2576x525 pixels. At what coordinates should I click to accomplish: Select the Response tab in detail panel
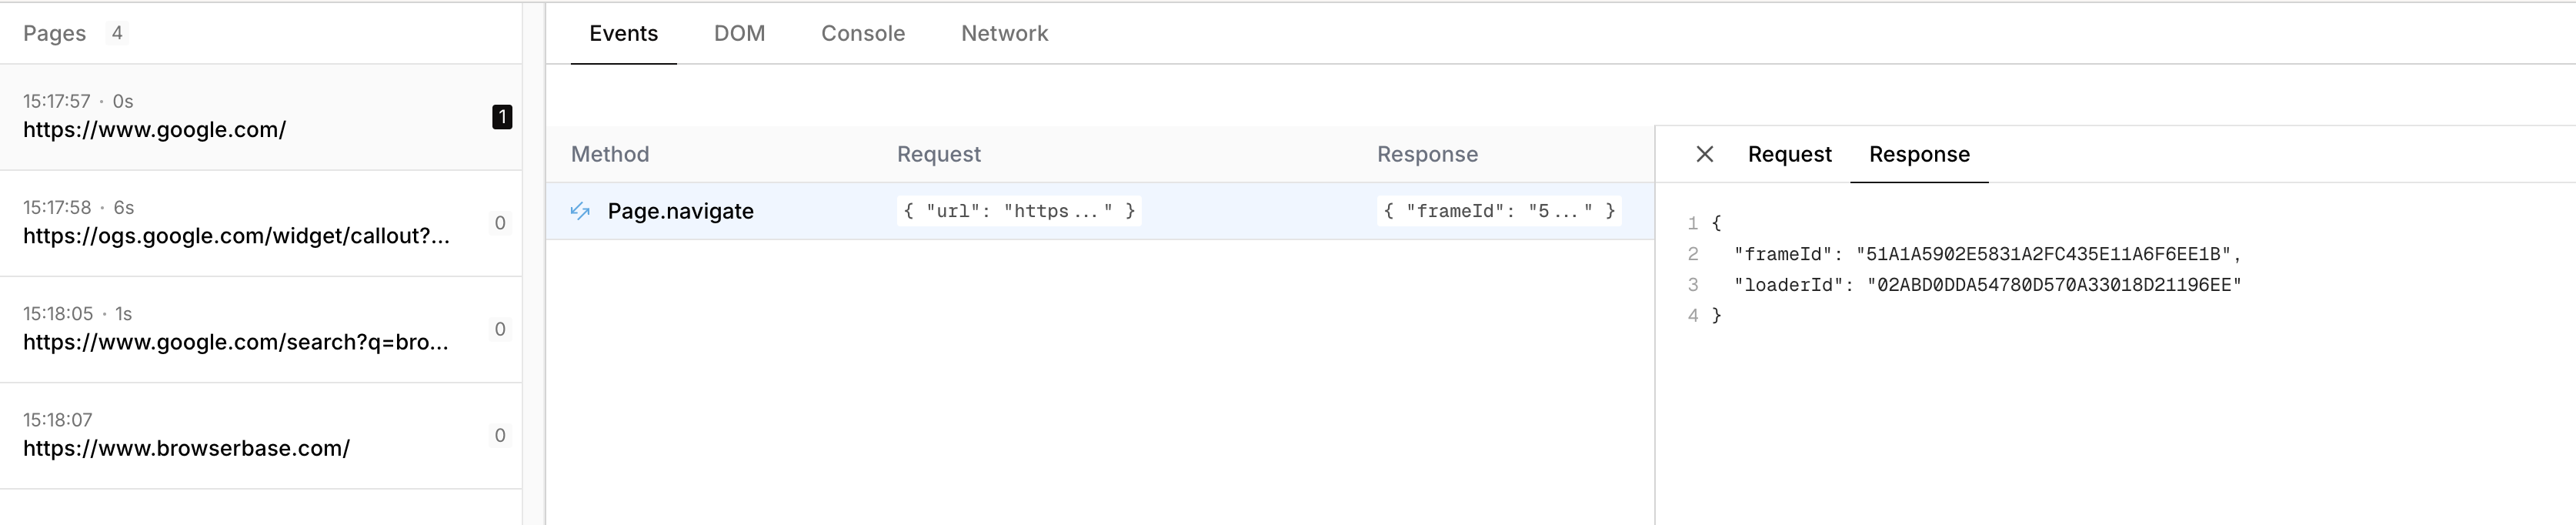click(x=1919, y=154)
